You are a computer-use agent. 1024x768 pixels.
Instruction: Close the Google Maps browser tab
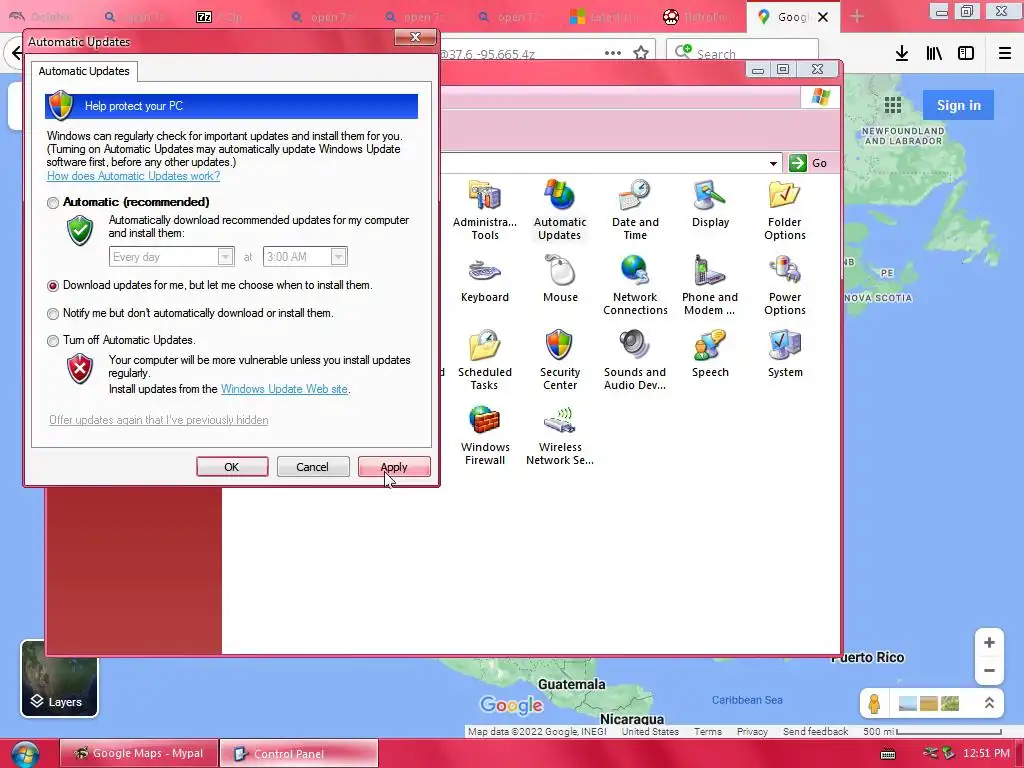coord(824,17)
